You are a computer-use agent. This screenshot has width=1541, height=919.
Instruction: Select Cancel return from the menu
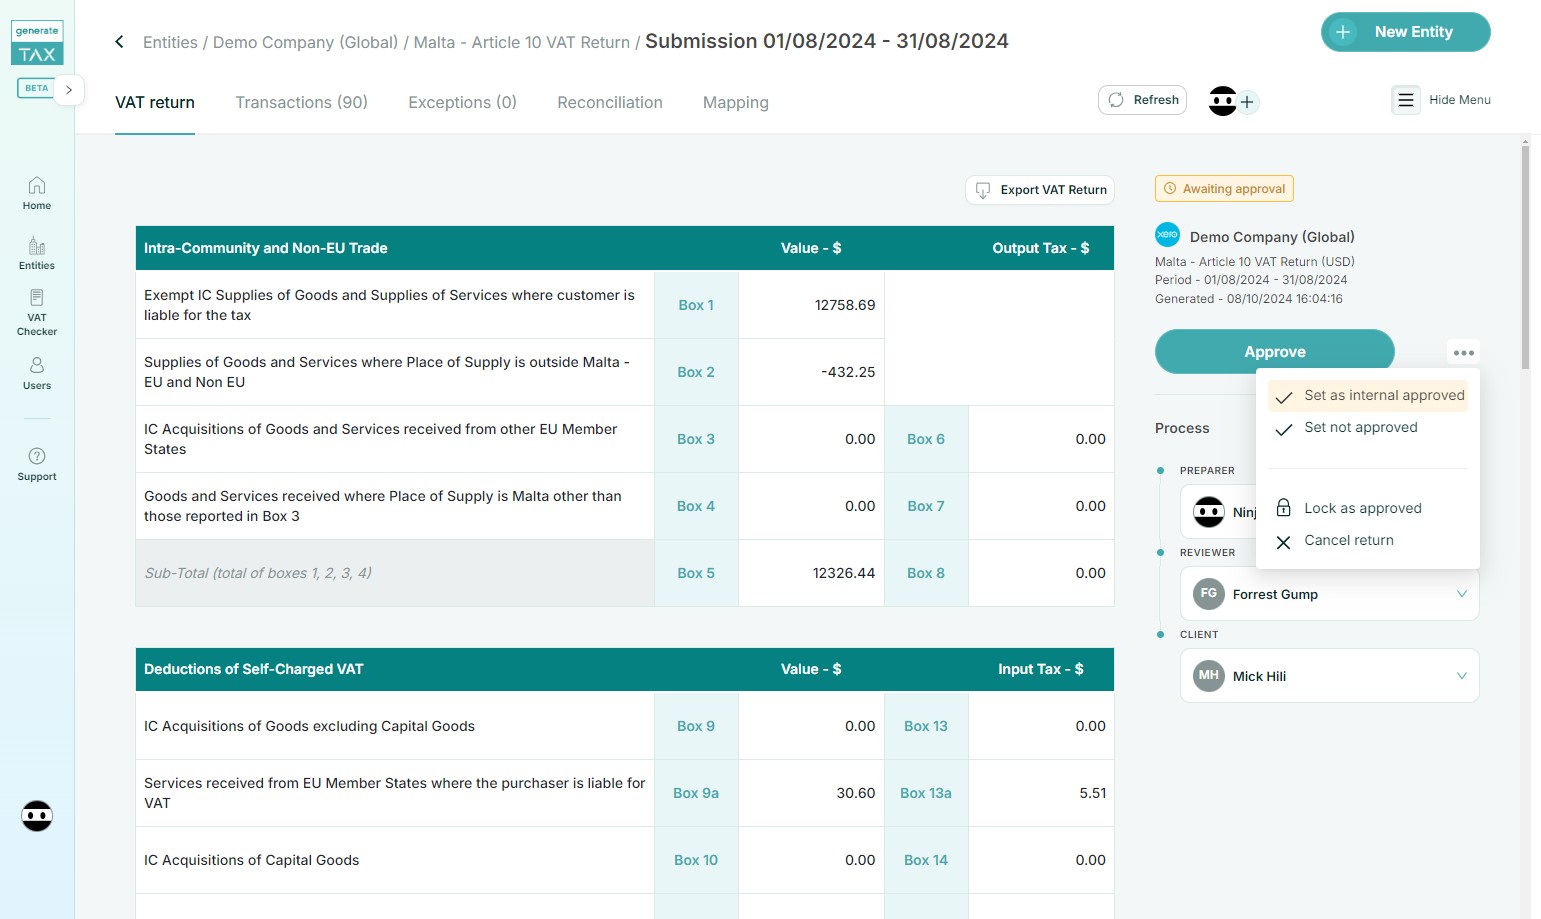pyautogui.click(x=1348, y=540)
